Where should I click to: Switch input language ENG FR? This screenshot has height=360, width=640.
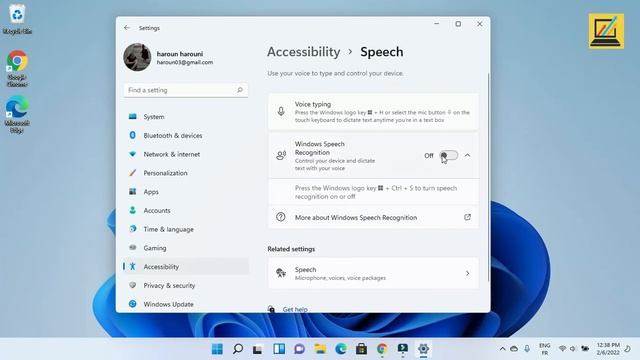point(544,349)
